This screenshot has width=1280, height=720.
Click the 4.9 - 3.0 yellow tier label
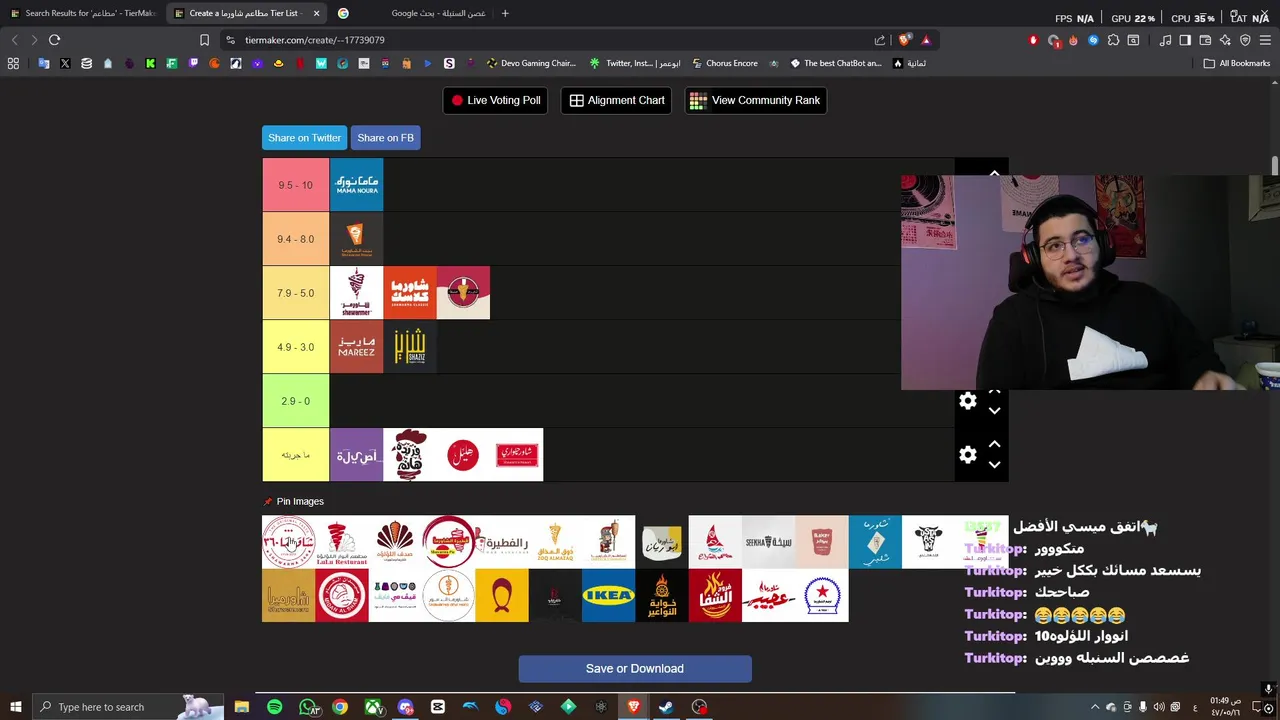(296, 347)
